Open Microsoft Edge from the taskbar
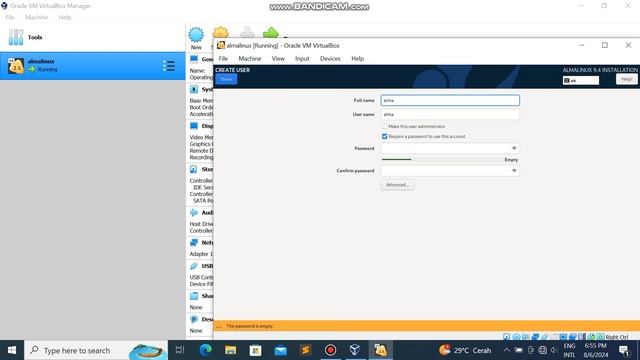Screen dimensions: 640x360 pos(205,350)
